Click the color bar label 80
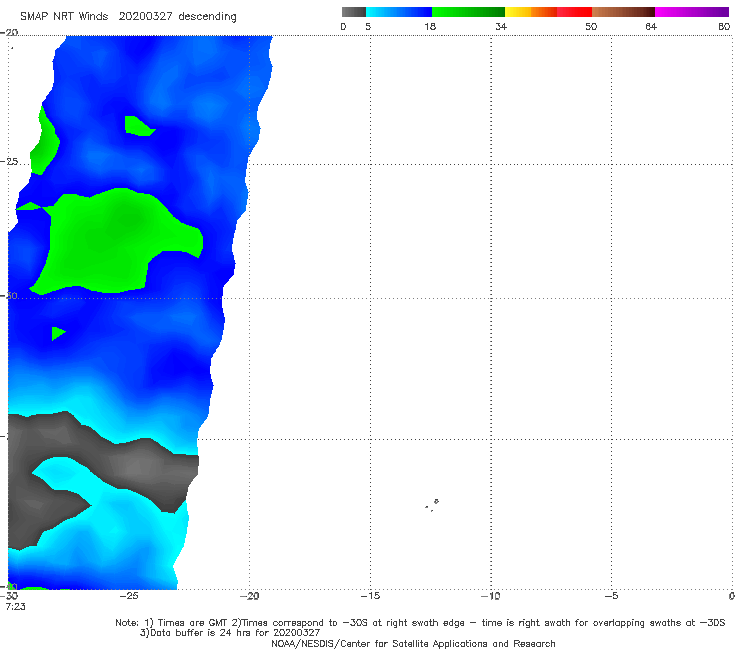The height and width of the screenshot is (650, 740). pyautogui.click(x=724, y=27)
